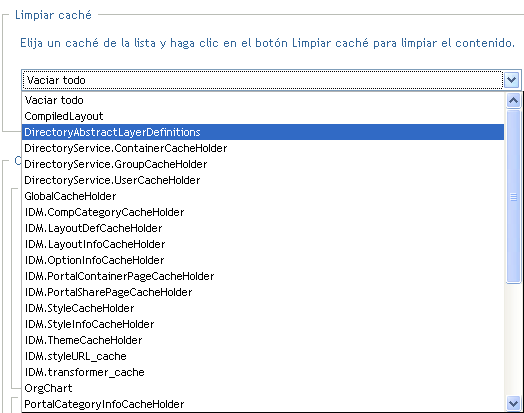Select CompiledLayout from the list
This screenshot has height=413, width=524.
263,116
